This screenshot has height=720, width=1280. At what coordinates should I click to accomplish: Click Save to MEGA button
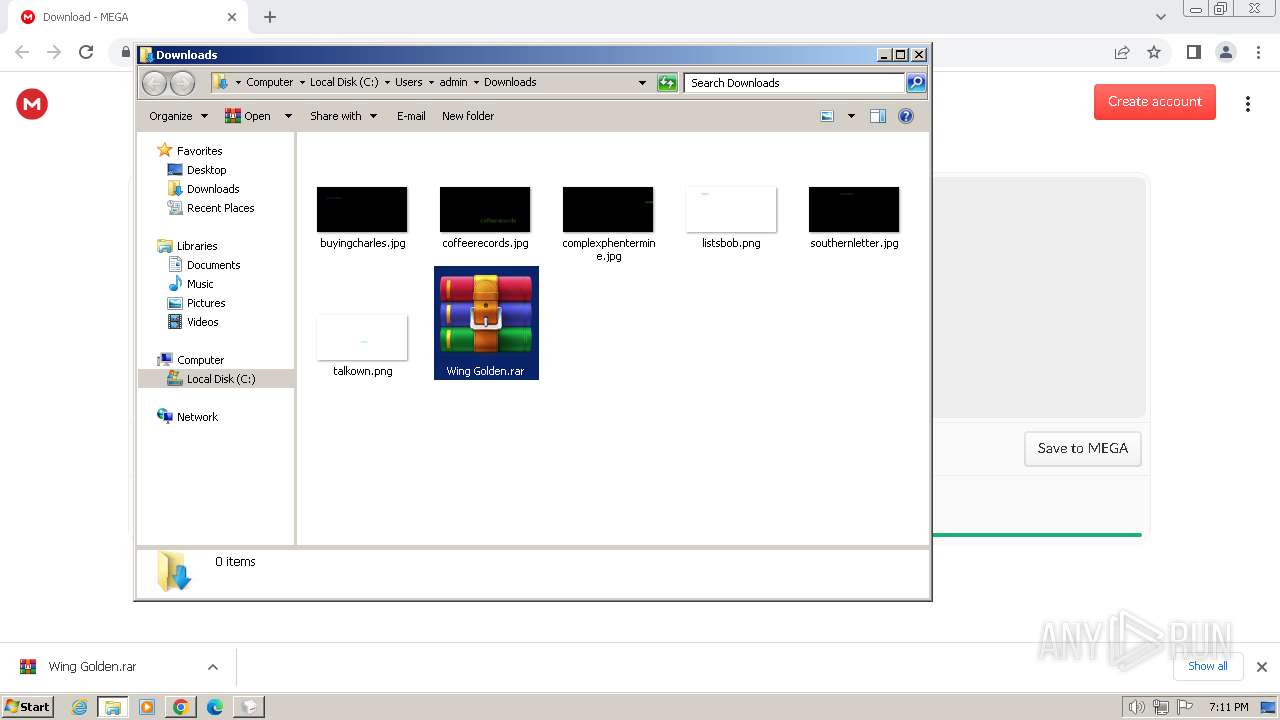tap(1083, 449)
